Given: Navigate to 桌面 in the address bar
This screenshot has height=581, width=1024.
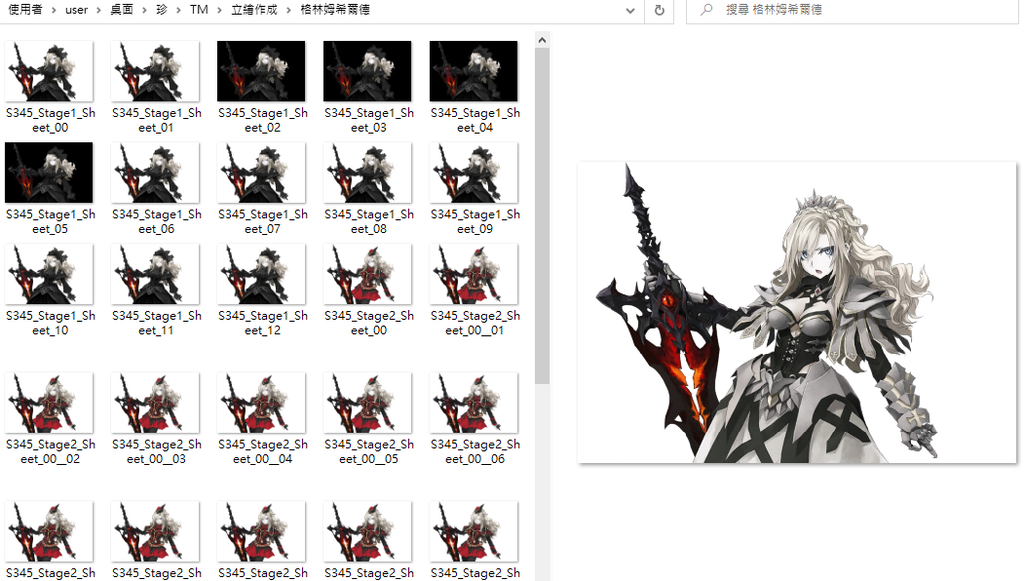Looking at the screenshot, I should coord(121,10).
